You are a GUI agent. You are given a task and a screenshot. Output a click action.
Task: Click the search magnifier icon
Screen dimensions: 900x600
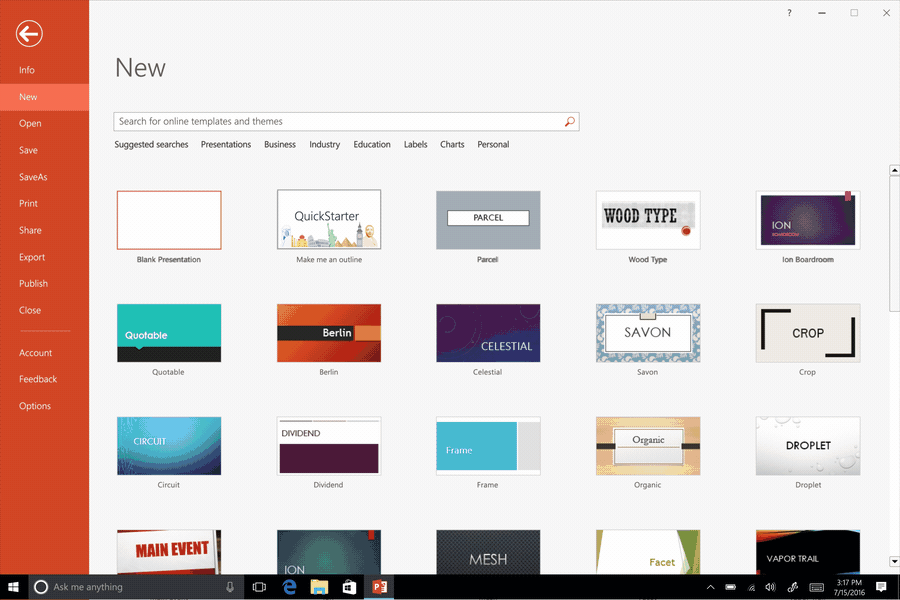(x=569, y=121)
